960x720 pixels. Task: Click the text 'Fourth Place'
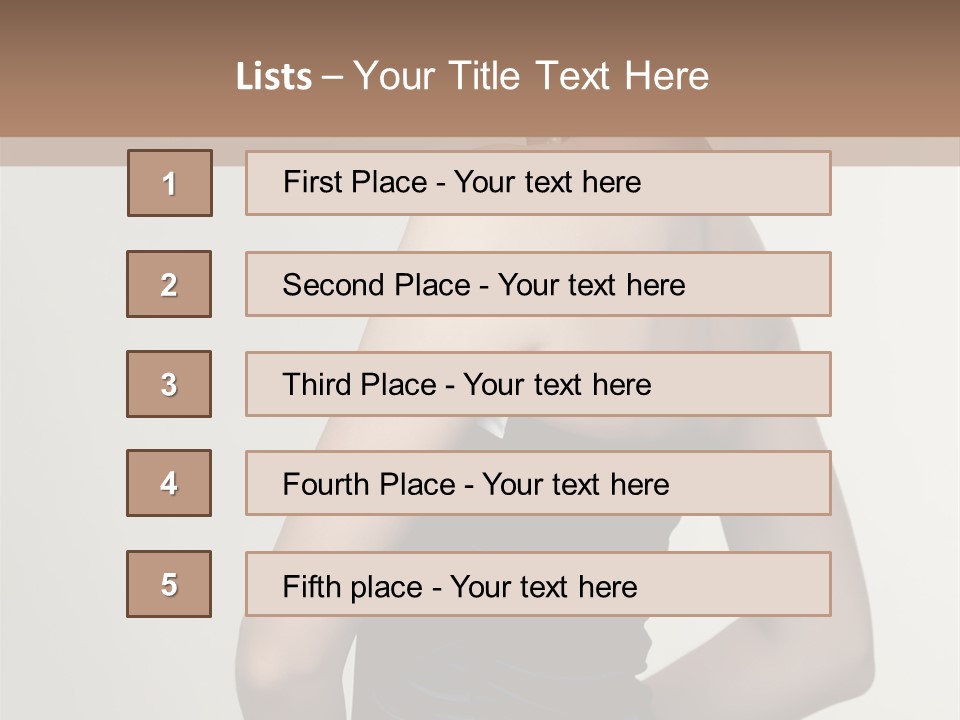click(368, 485)
